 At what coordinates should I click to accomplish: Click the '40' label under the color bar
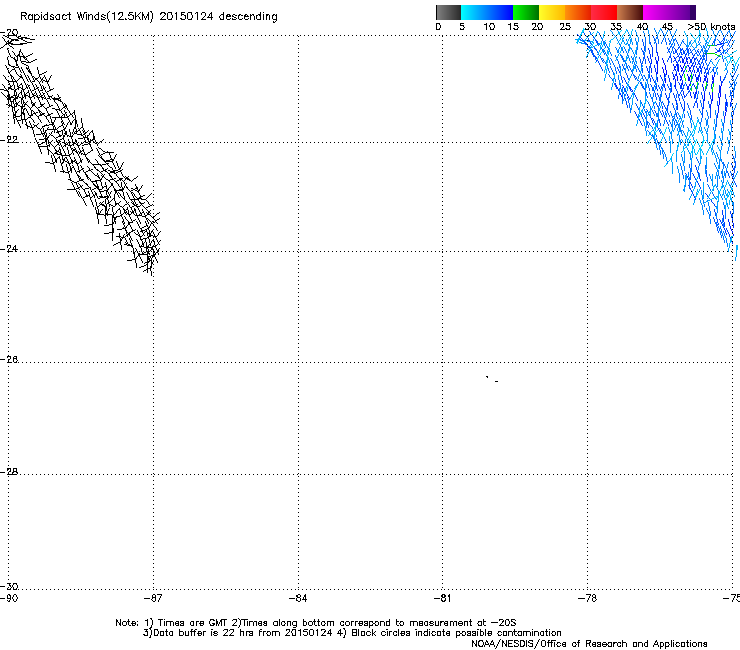(x=642, y=27)
